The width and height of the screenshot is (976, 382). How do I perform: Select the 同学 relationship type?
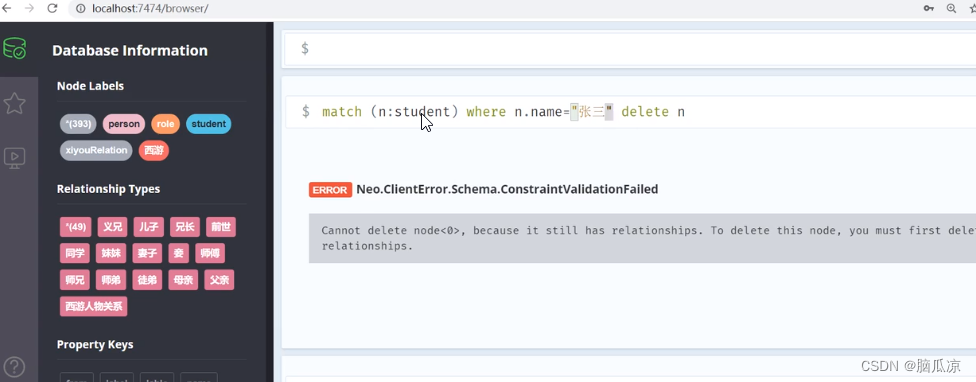tap(75, 253)
